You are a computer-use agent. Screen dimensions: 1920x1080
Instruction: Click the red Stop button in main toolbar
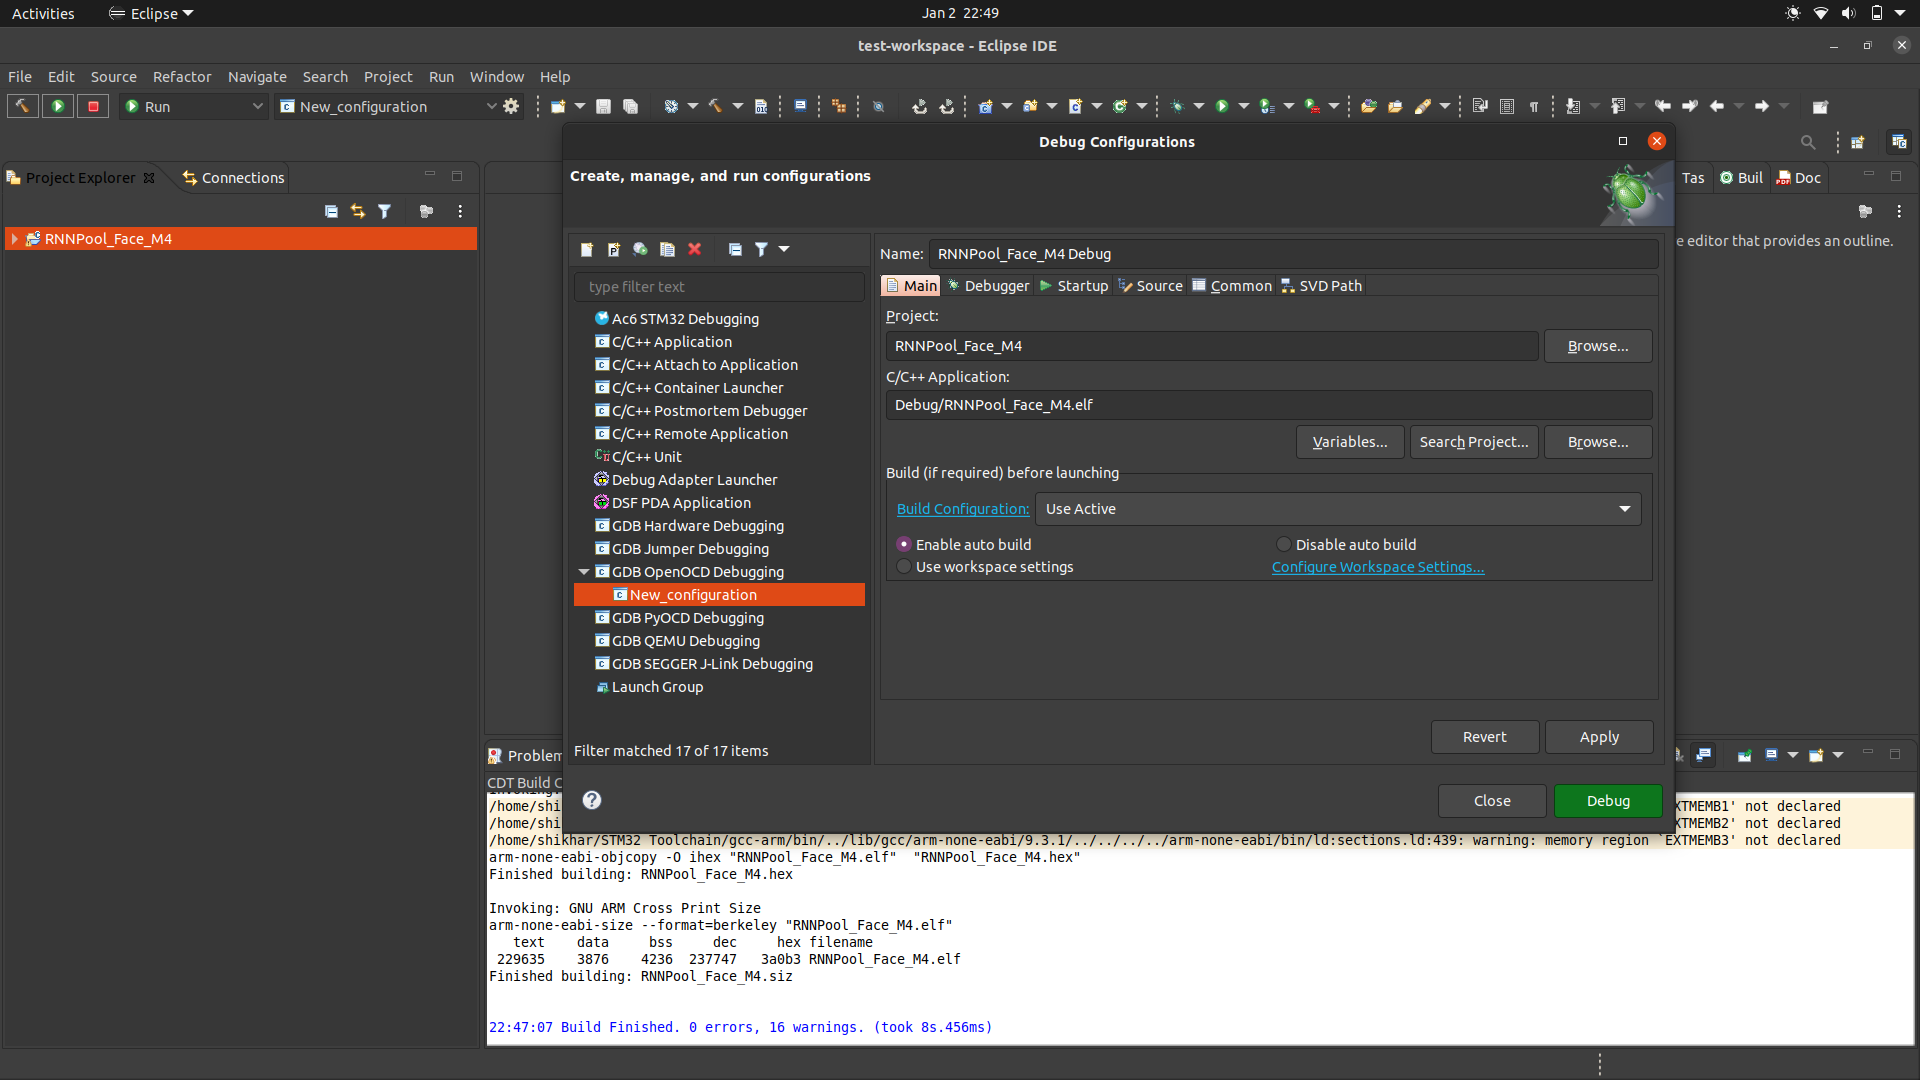pyautogui.click(x=93, y=106)
